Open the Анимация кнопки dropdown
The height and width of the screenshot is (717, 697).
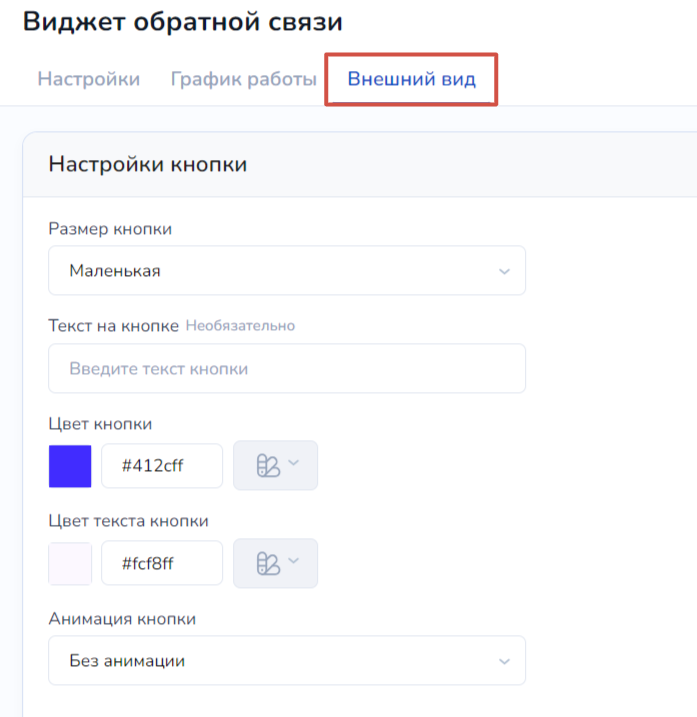(x=287, y=660)
